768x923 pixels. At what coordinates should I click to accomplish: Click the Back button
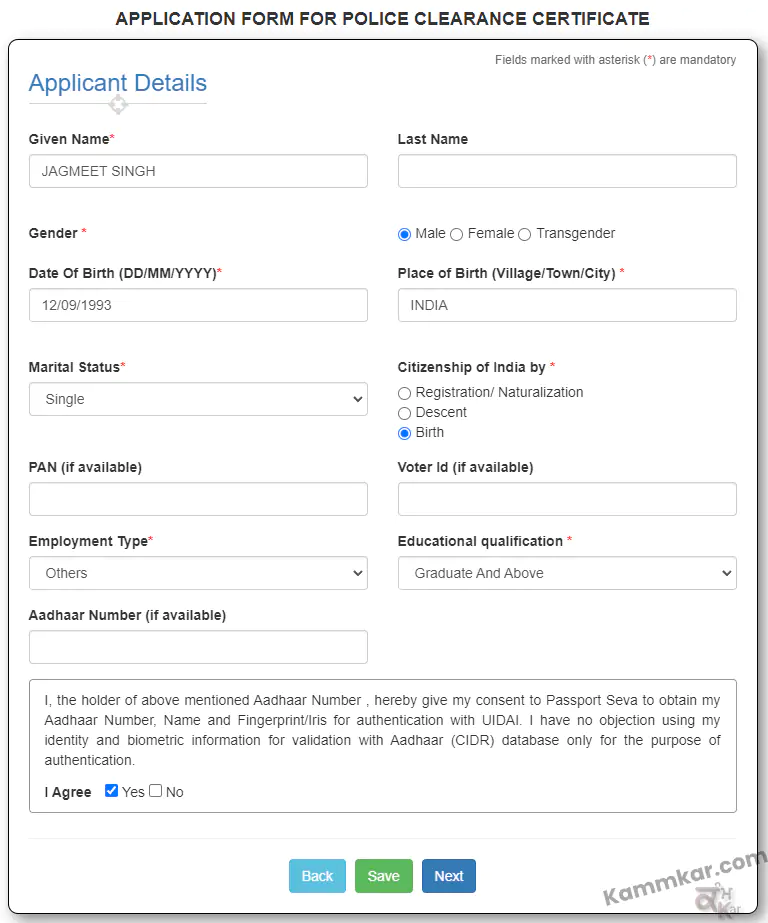coord(317,876)
